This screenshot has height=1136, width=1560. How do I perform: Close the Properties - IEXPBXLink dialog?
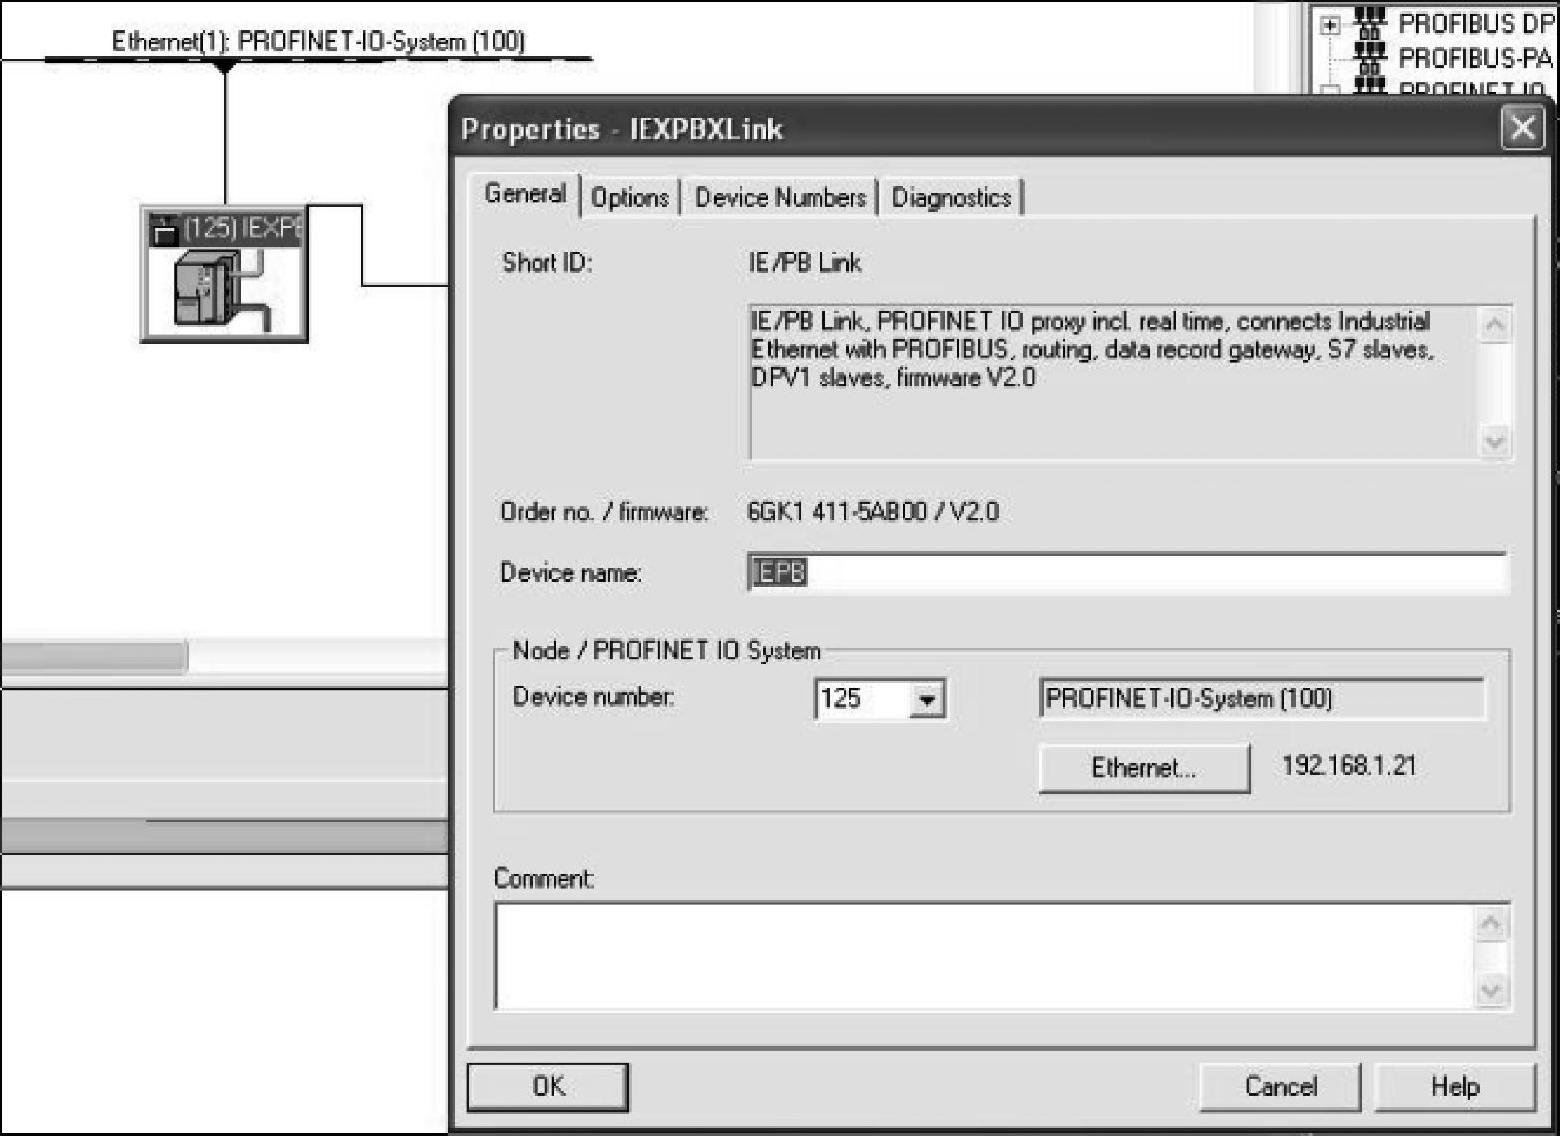tap(1522, 127)
